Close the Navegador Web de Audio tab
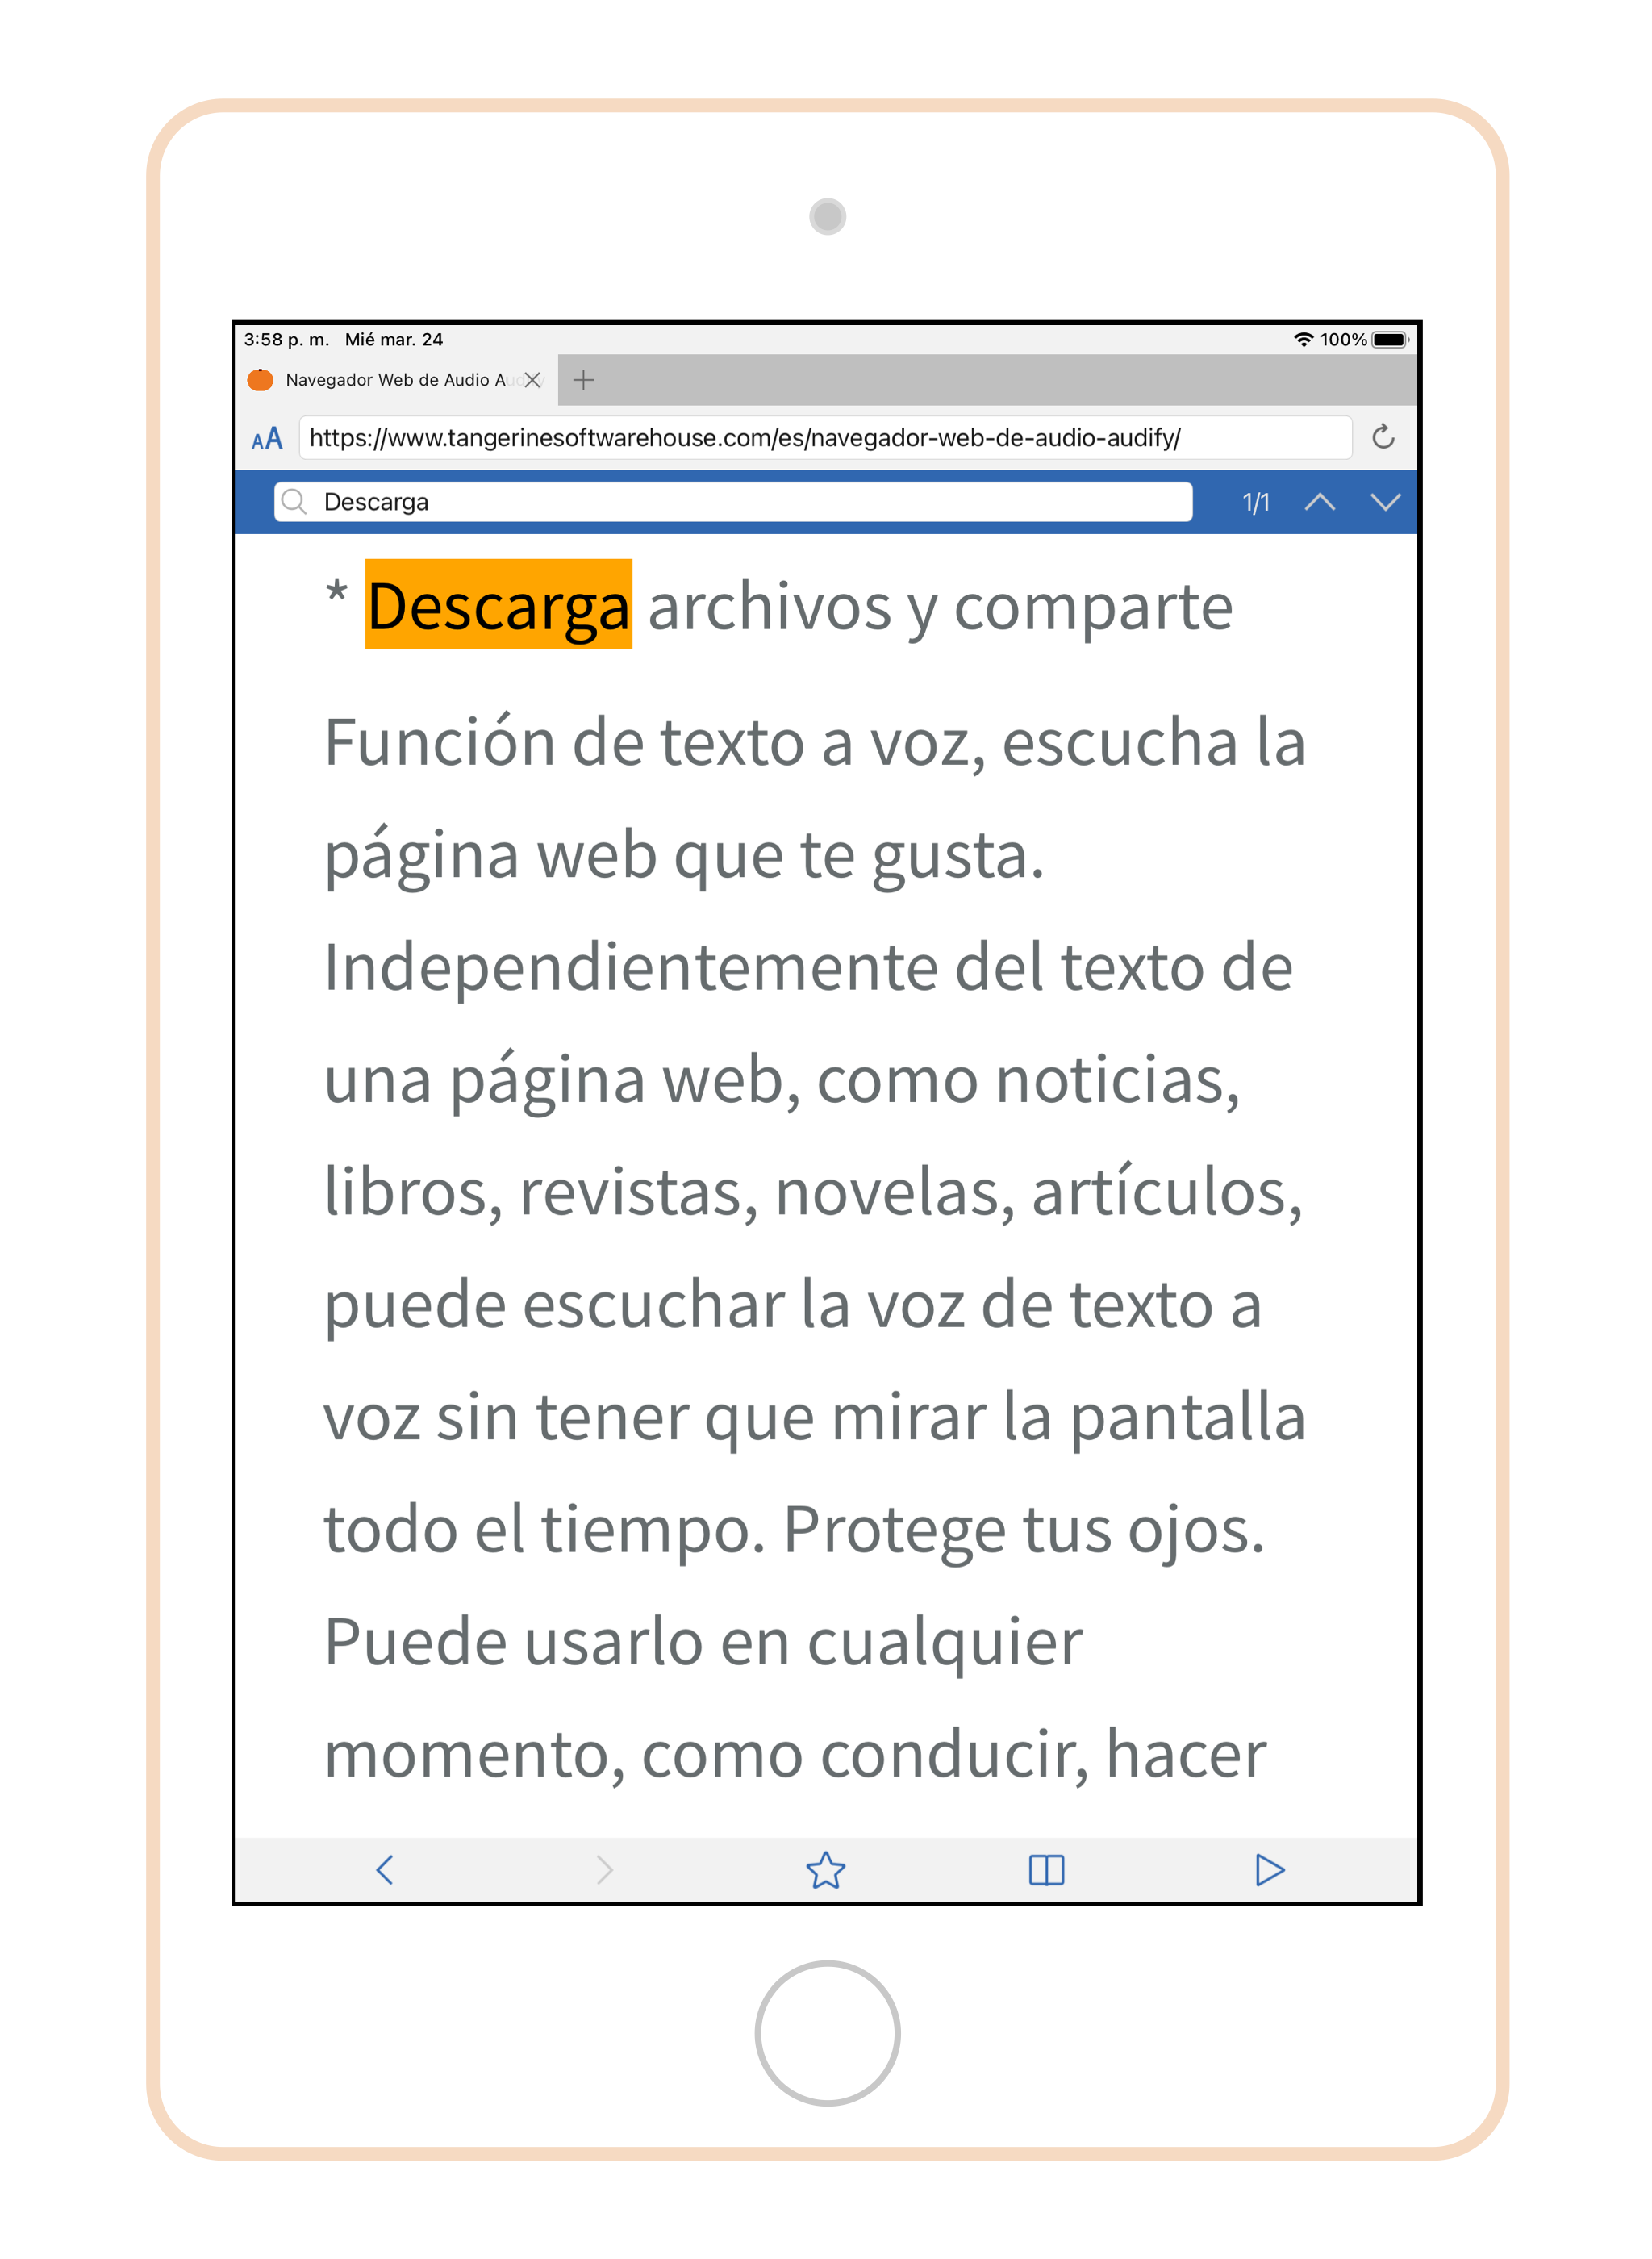Image resolution: width=1652 pixels, height=2259 pixels. pos(533,380)
